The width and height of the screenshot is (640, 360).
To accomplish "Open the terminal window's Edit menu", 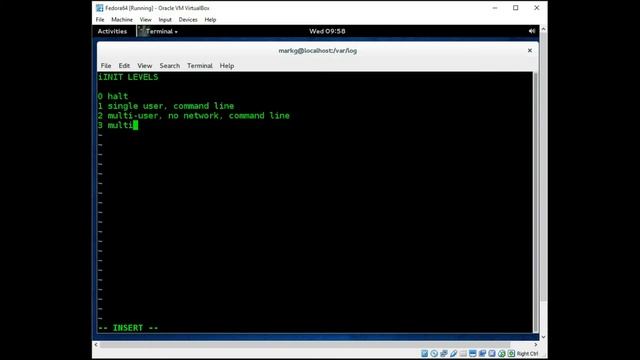I will 124,66.
